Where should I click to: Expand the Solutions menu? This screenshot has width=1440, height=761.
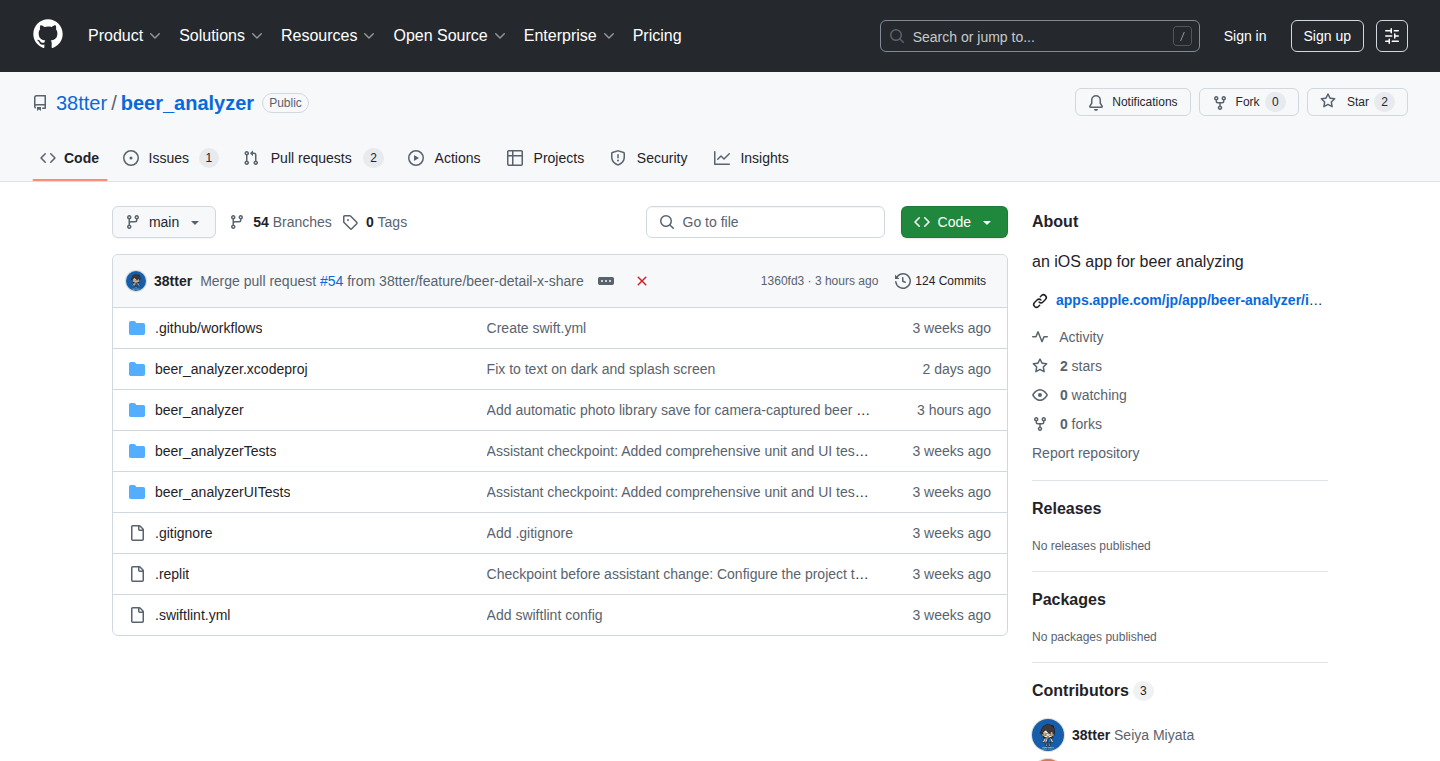(x=221, y=36)
